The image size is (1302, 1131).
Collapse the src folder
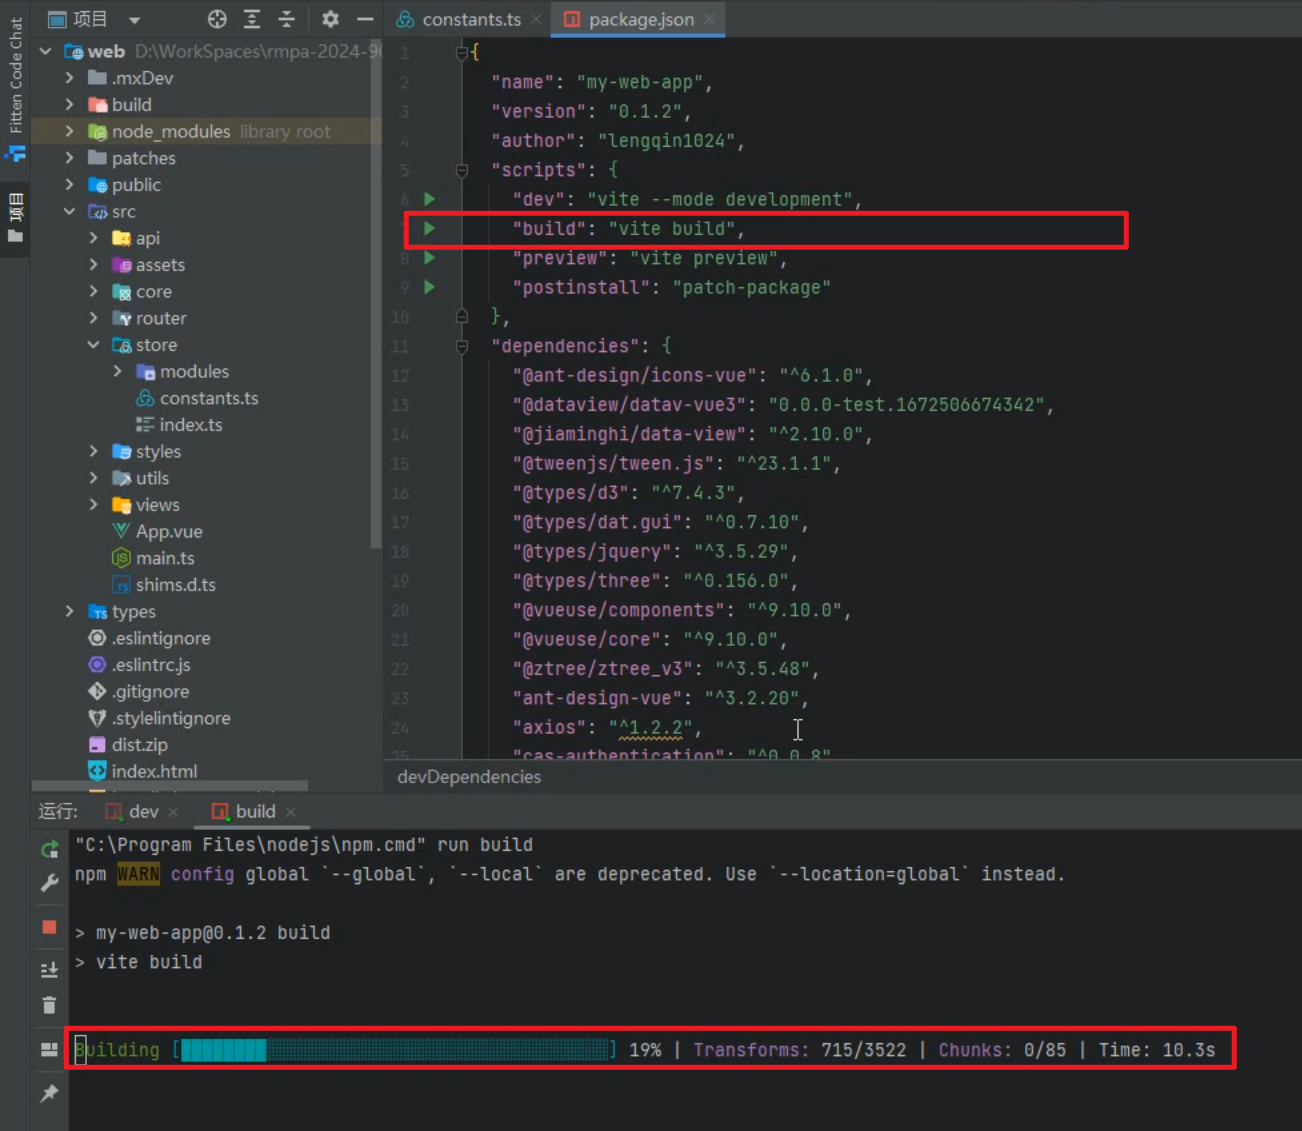69,211
